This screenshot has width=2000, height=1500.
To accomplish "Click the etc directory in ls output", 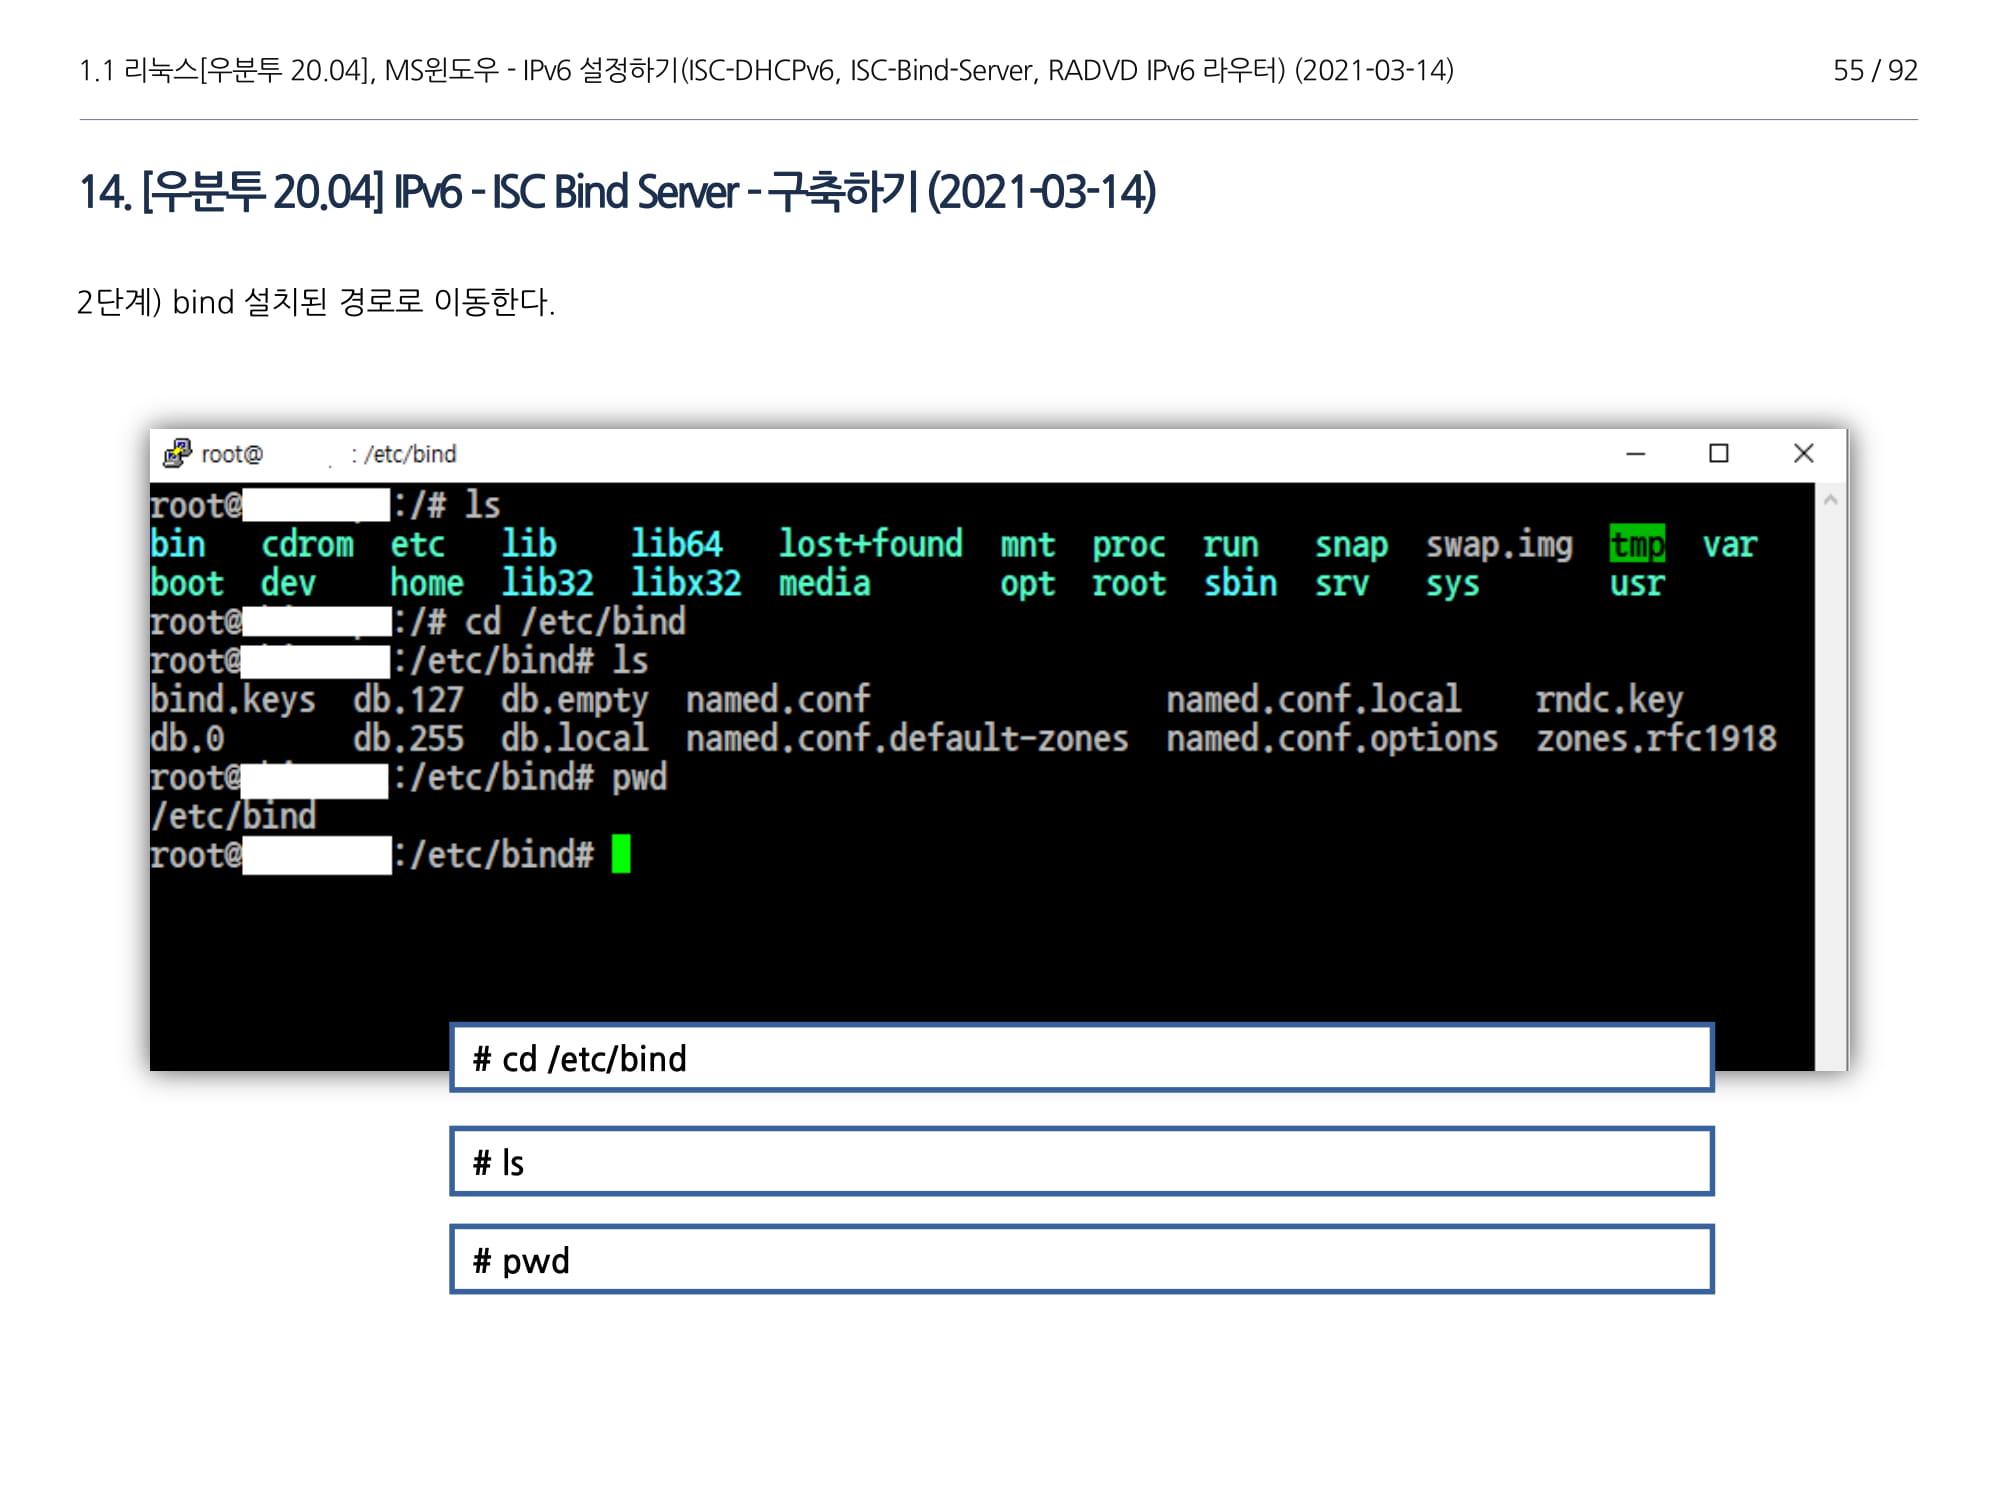I will pos(417,544).
